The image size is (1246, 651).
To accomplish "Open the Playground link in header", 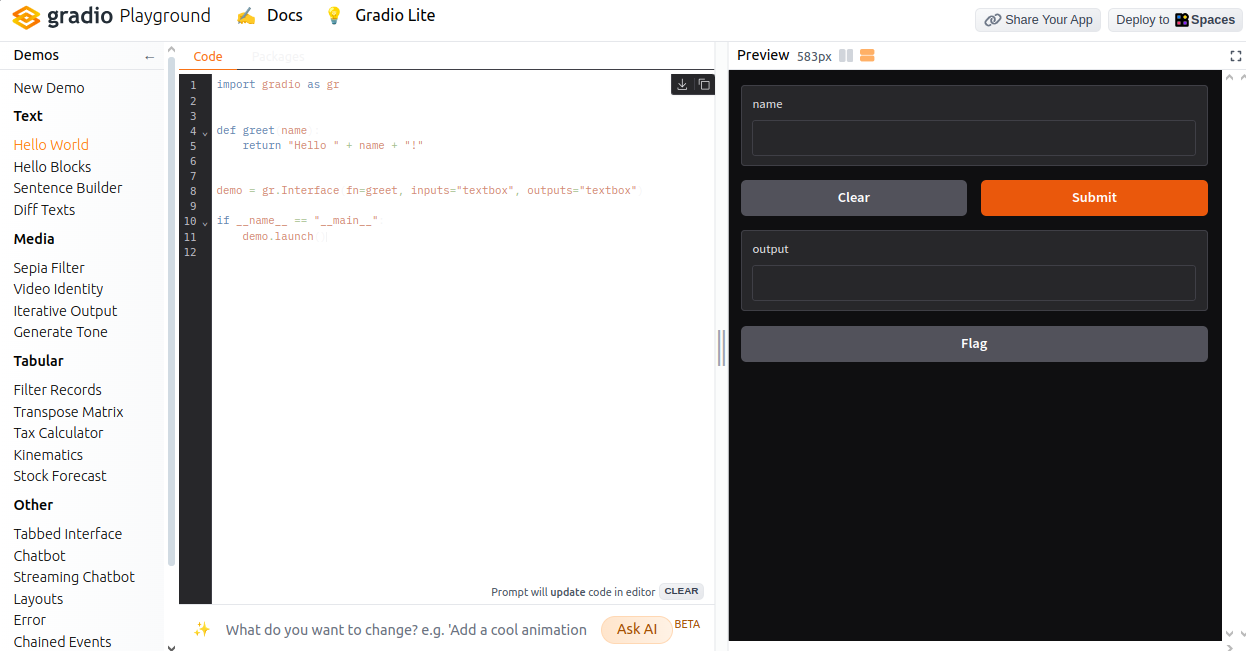I will (165, 16).
